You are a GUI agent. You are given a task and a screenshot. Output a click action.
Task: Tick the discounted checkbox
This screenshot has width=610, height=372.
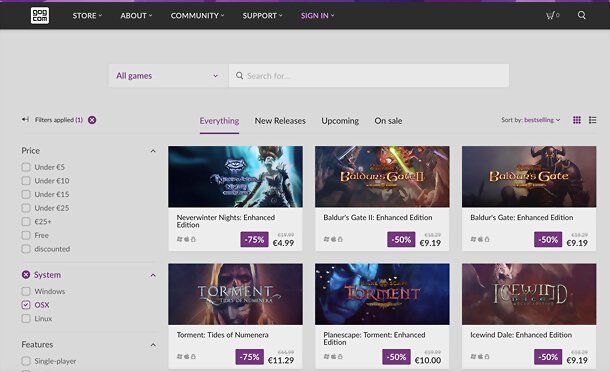pyautogui.click(x=26, y=249)
